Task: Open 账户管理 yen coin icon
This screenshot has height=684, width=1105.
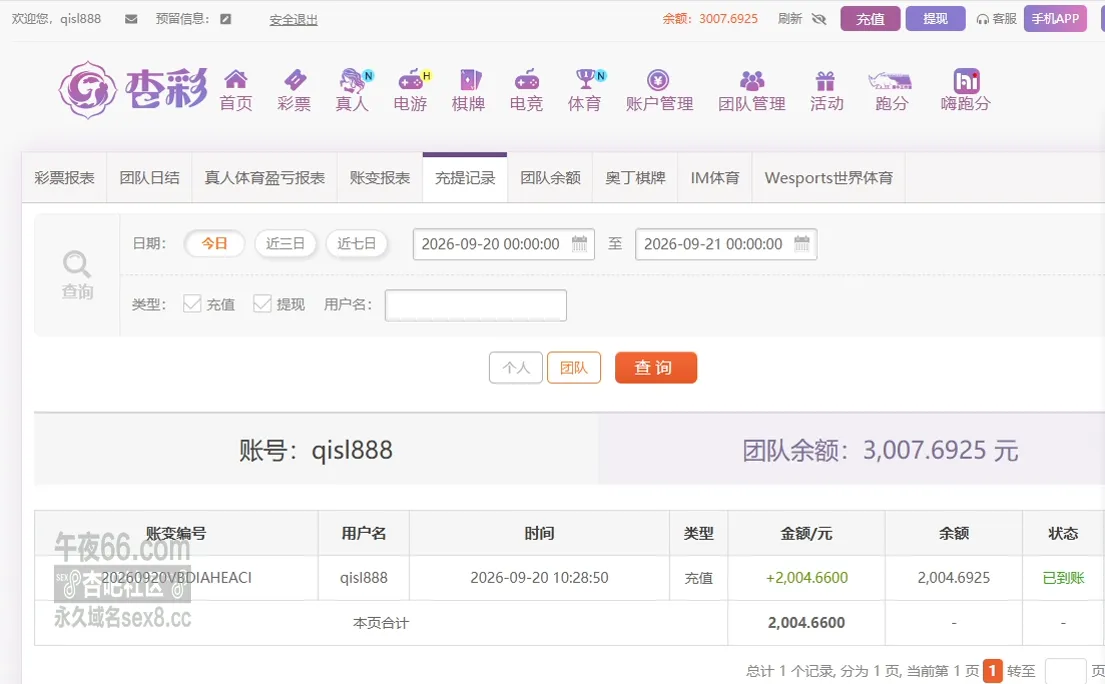Action: click(658, 80)
